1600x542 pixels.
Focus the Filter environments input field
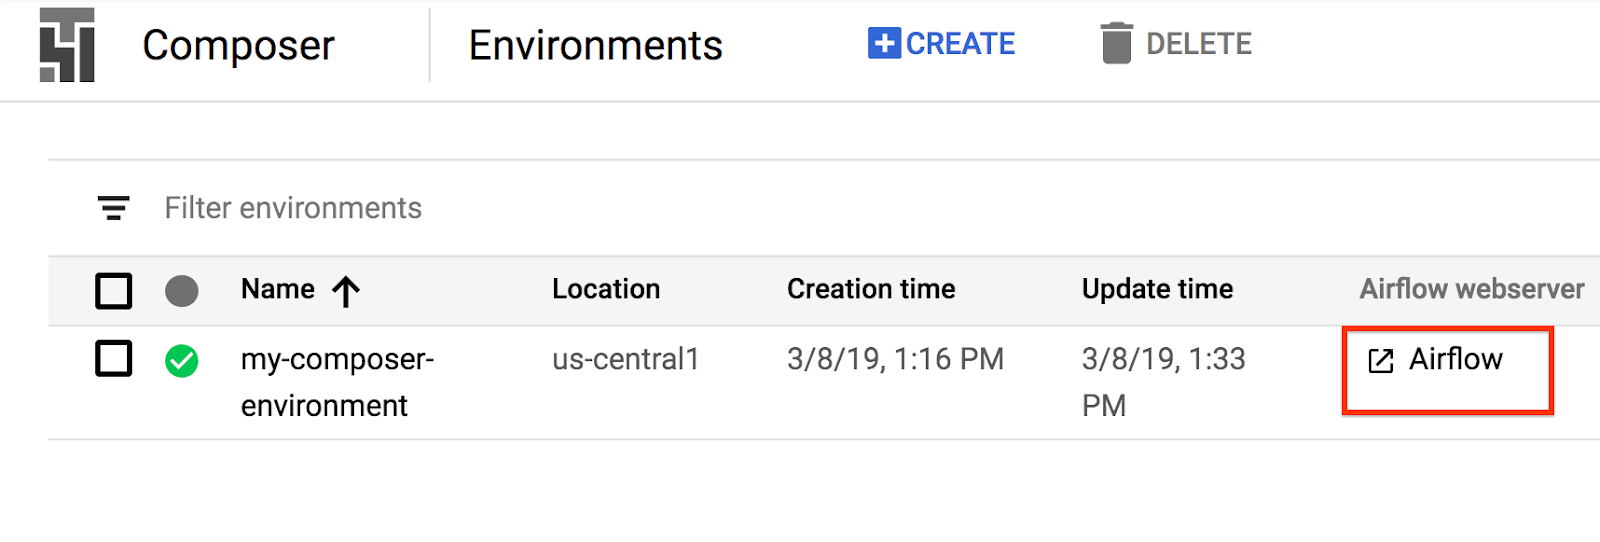tap(293, 208)
